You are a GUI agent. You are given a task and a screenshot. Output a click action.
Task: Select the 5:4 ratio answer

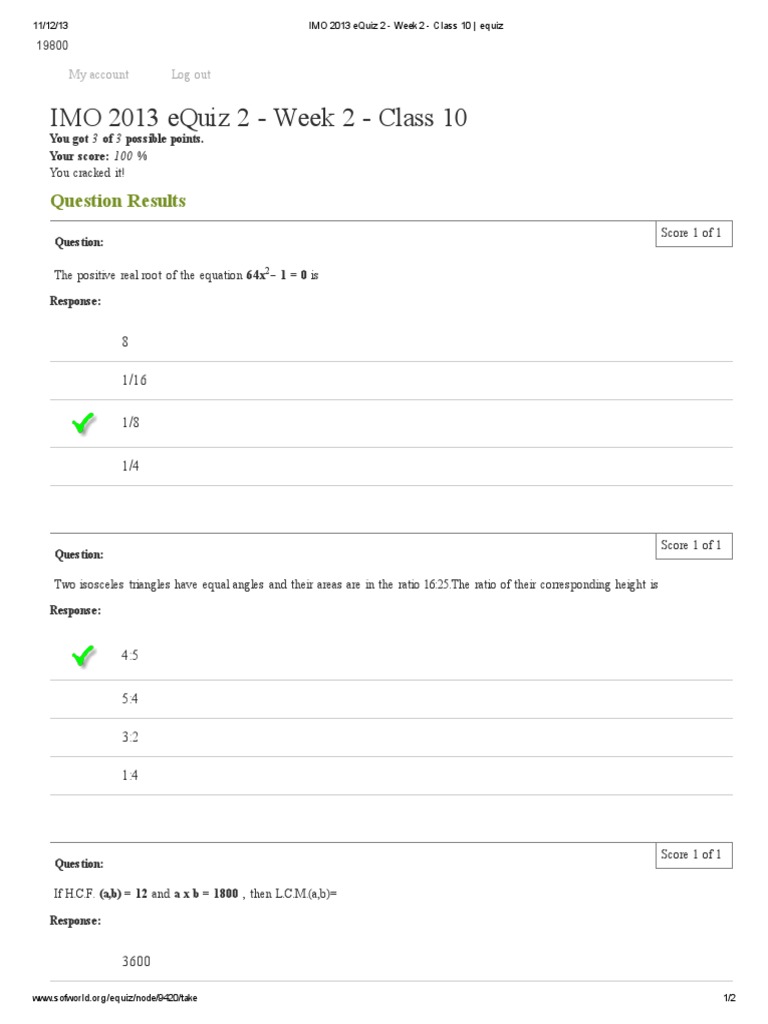pyautogui.click(x=130, y=699)
